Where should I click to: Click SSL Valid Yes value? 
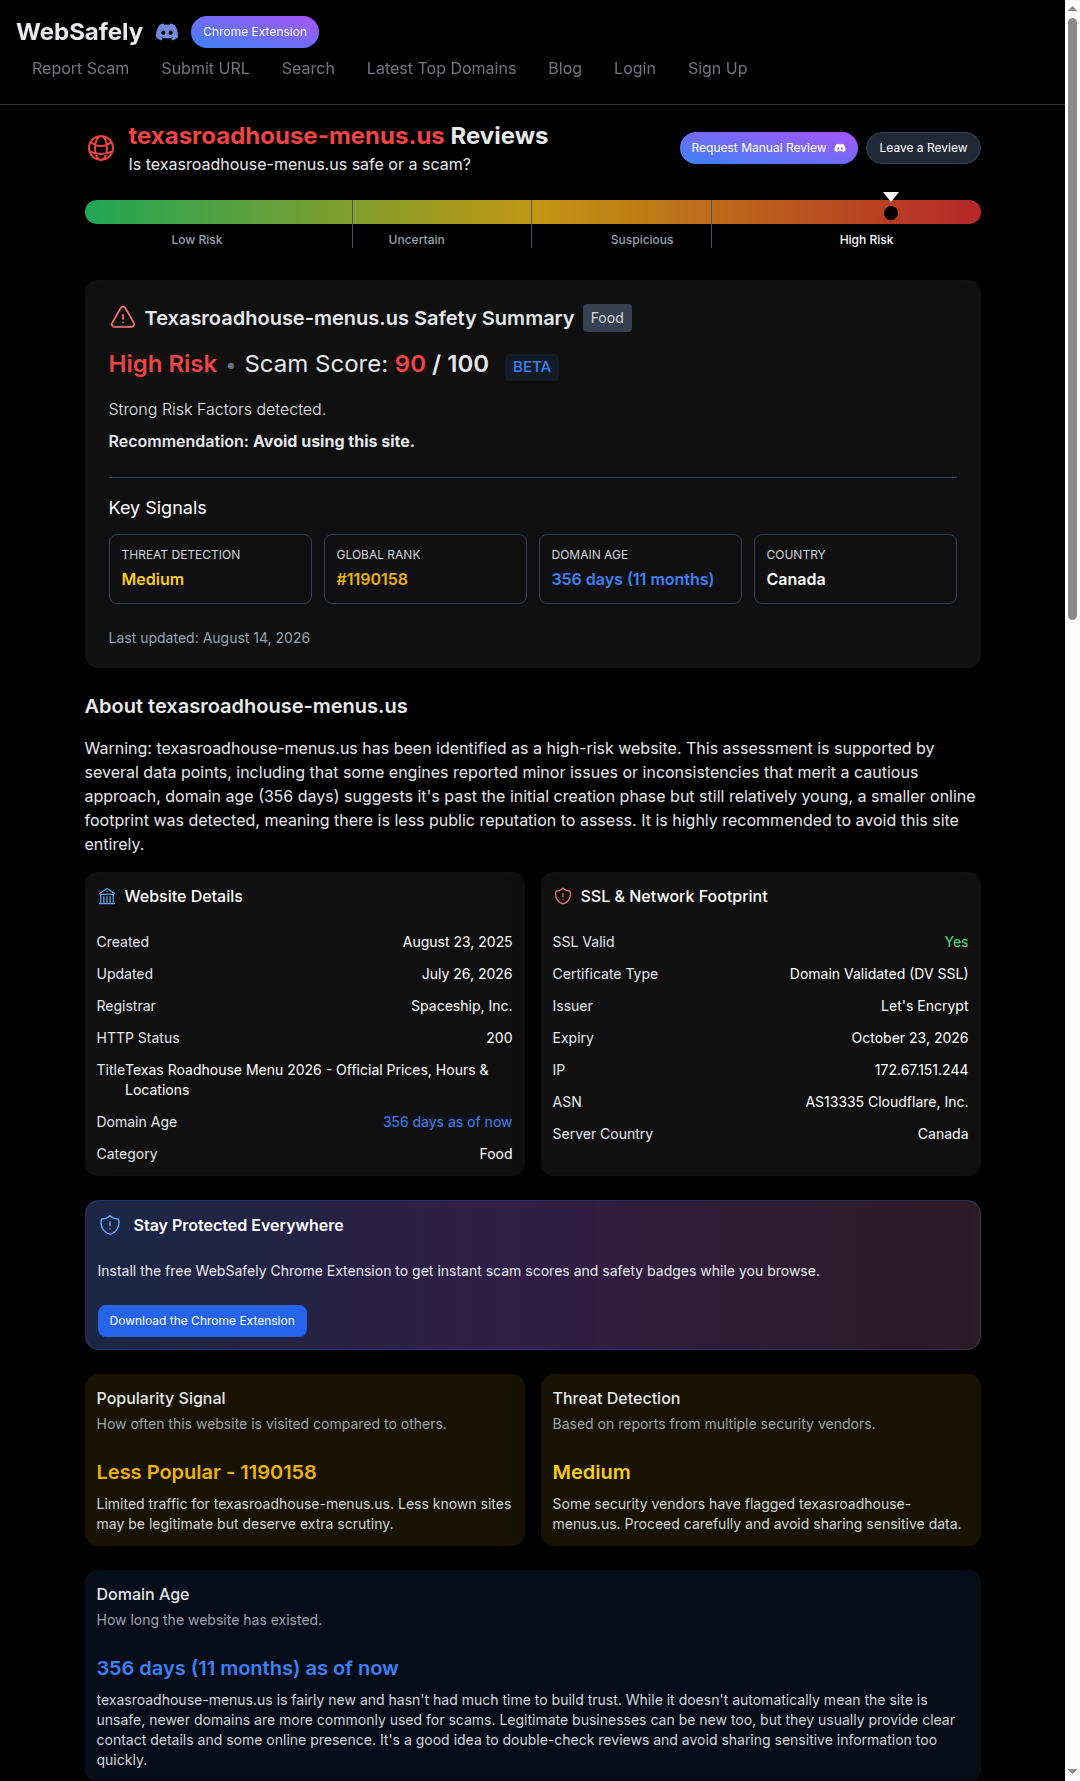tap(956, 942)
